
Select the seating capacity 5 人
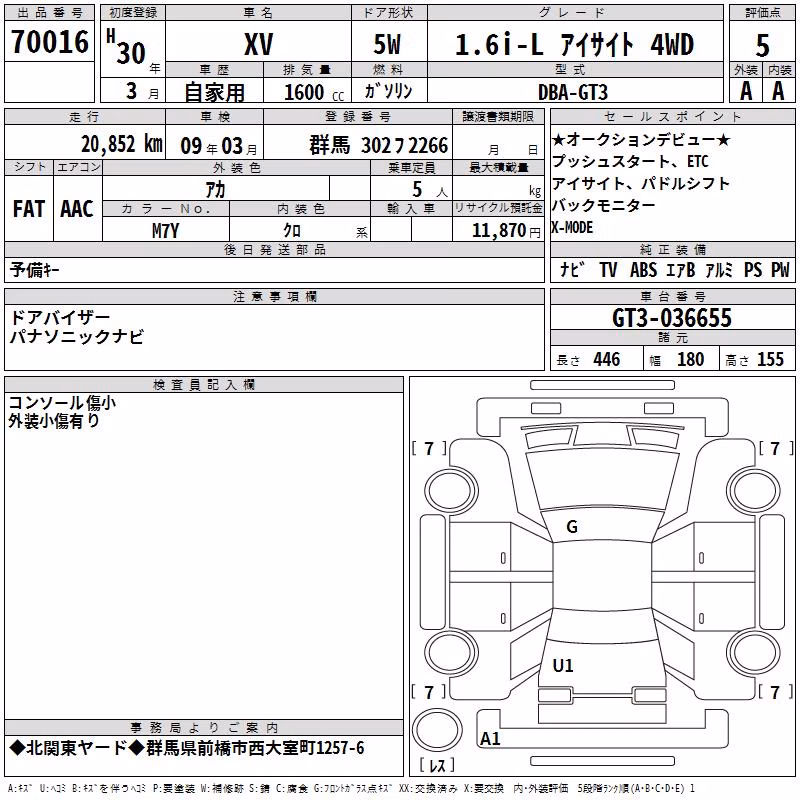point(430,190)
